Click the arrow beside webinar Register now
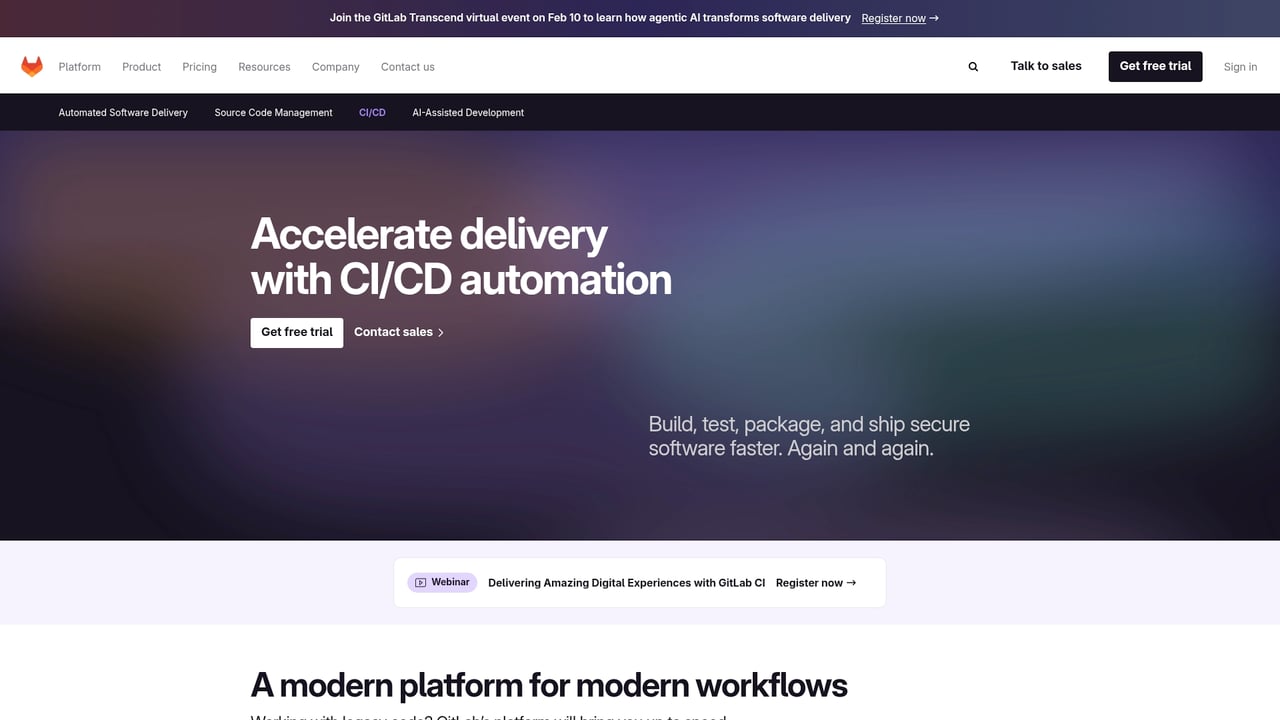1280x720 pixels. 851,582
